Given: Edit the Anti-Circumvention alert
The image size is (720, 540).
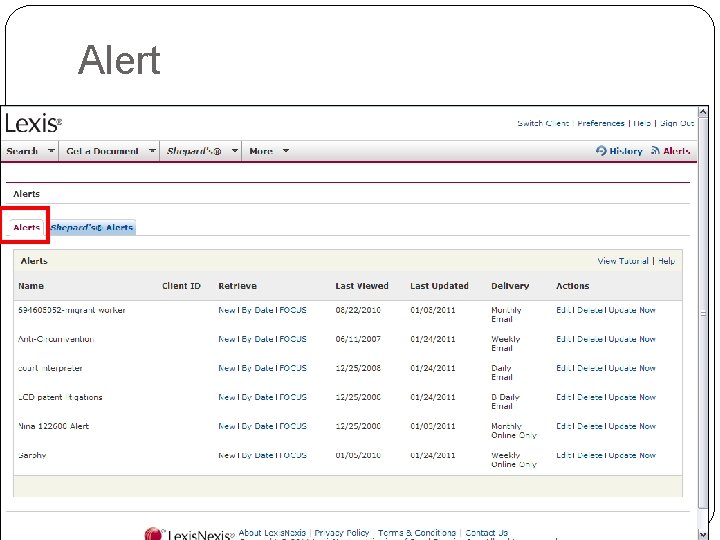Looking at the screenshot, I should point(564,339).
